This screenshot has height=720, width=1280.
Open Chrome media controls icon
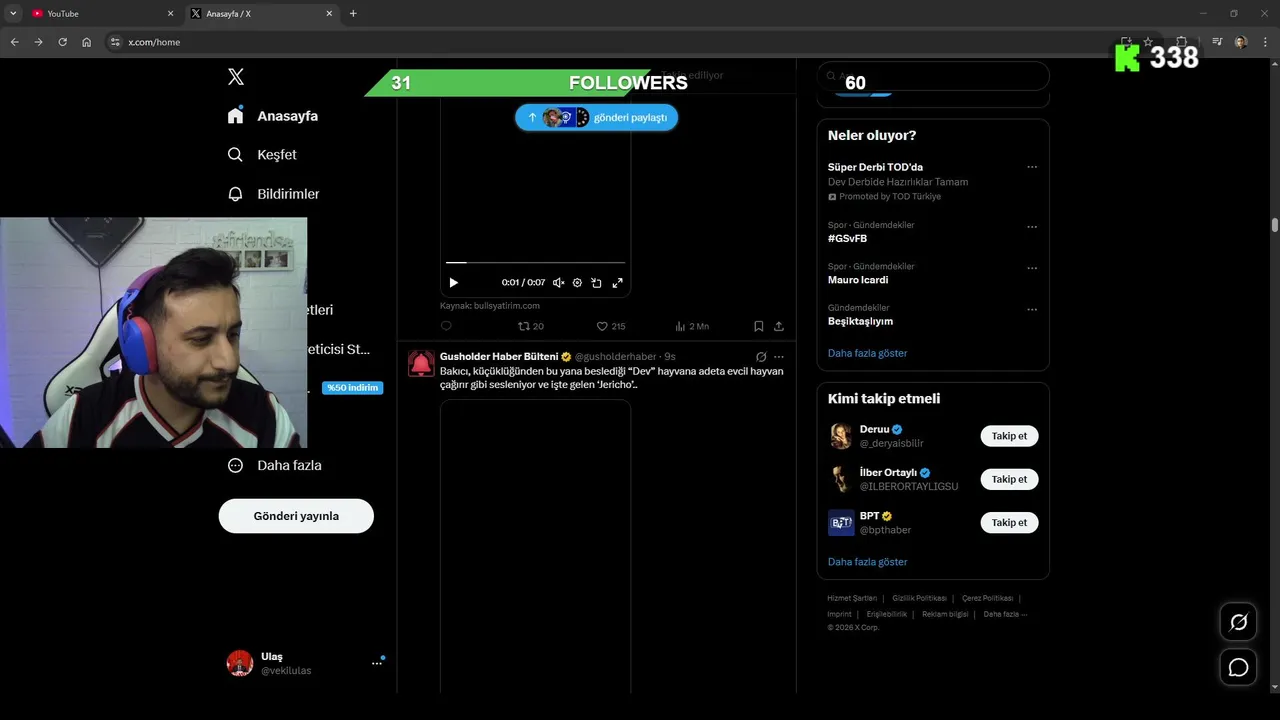tap(1217, 42)
